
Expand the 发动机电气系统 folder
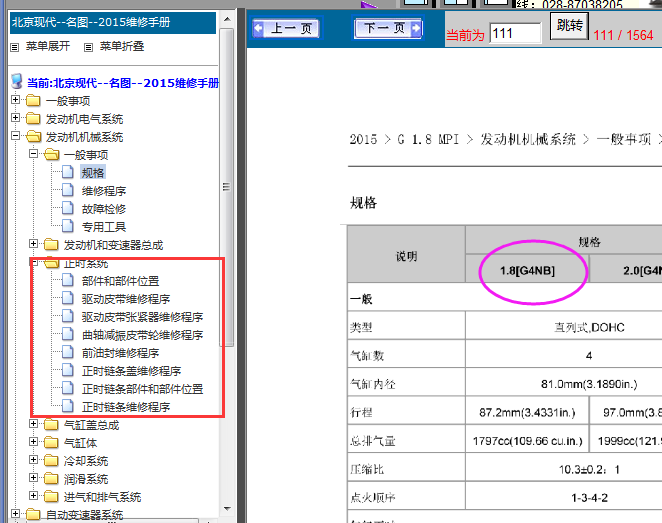click(16, 117)
